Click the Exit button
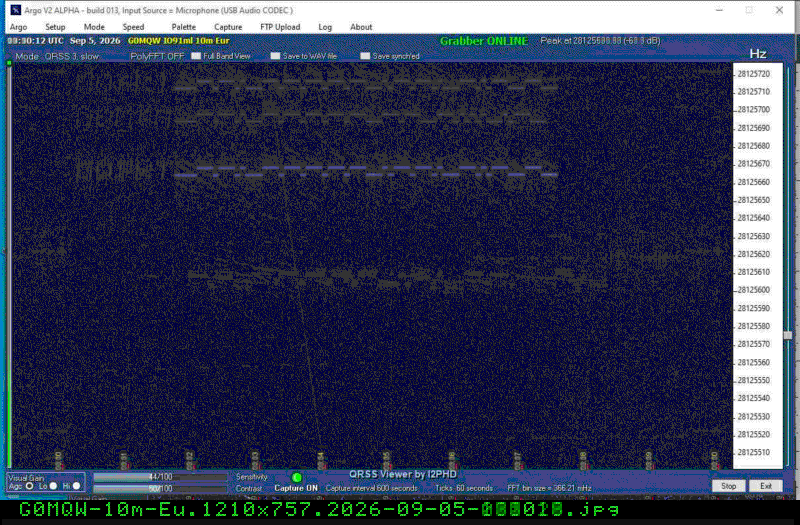This screenshot has height=525, width=800. coord(766,486)
